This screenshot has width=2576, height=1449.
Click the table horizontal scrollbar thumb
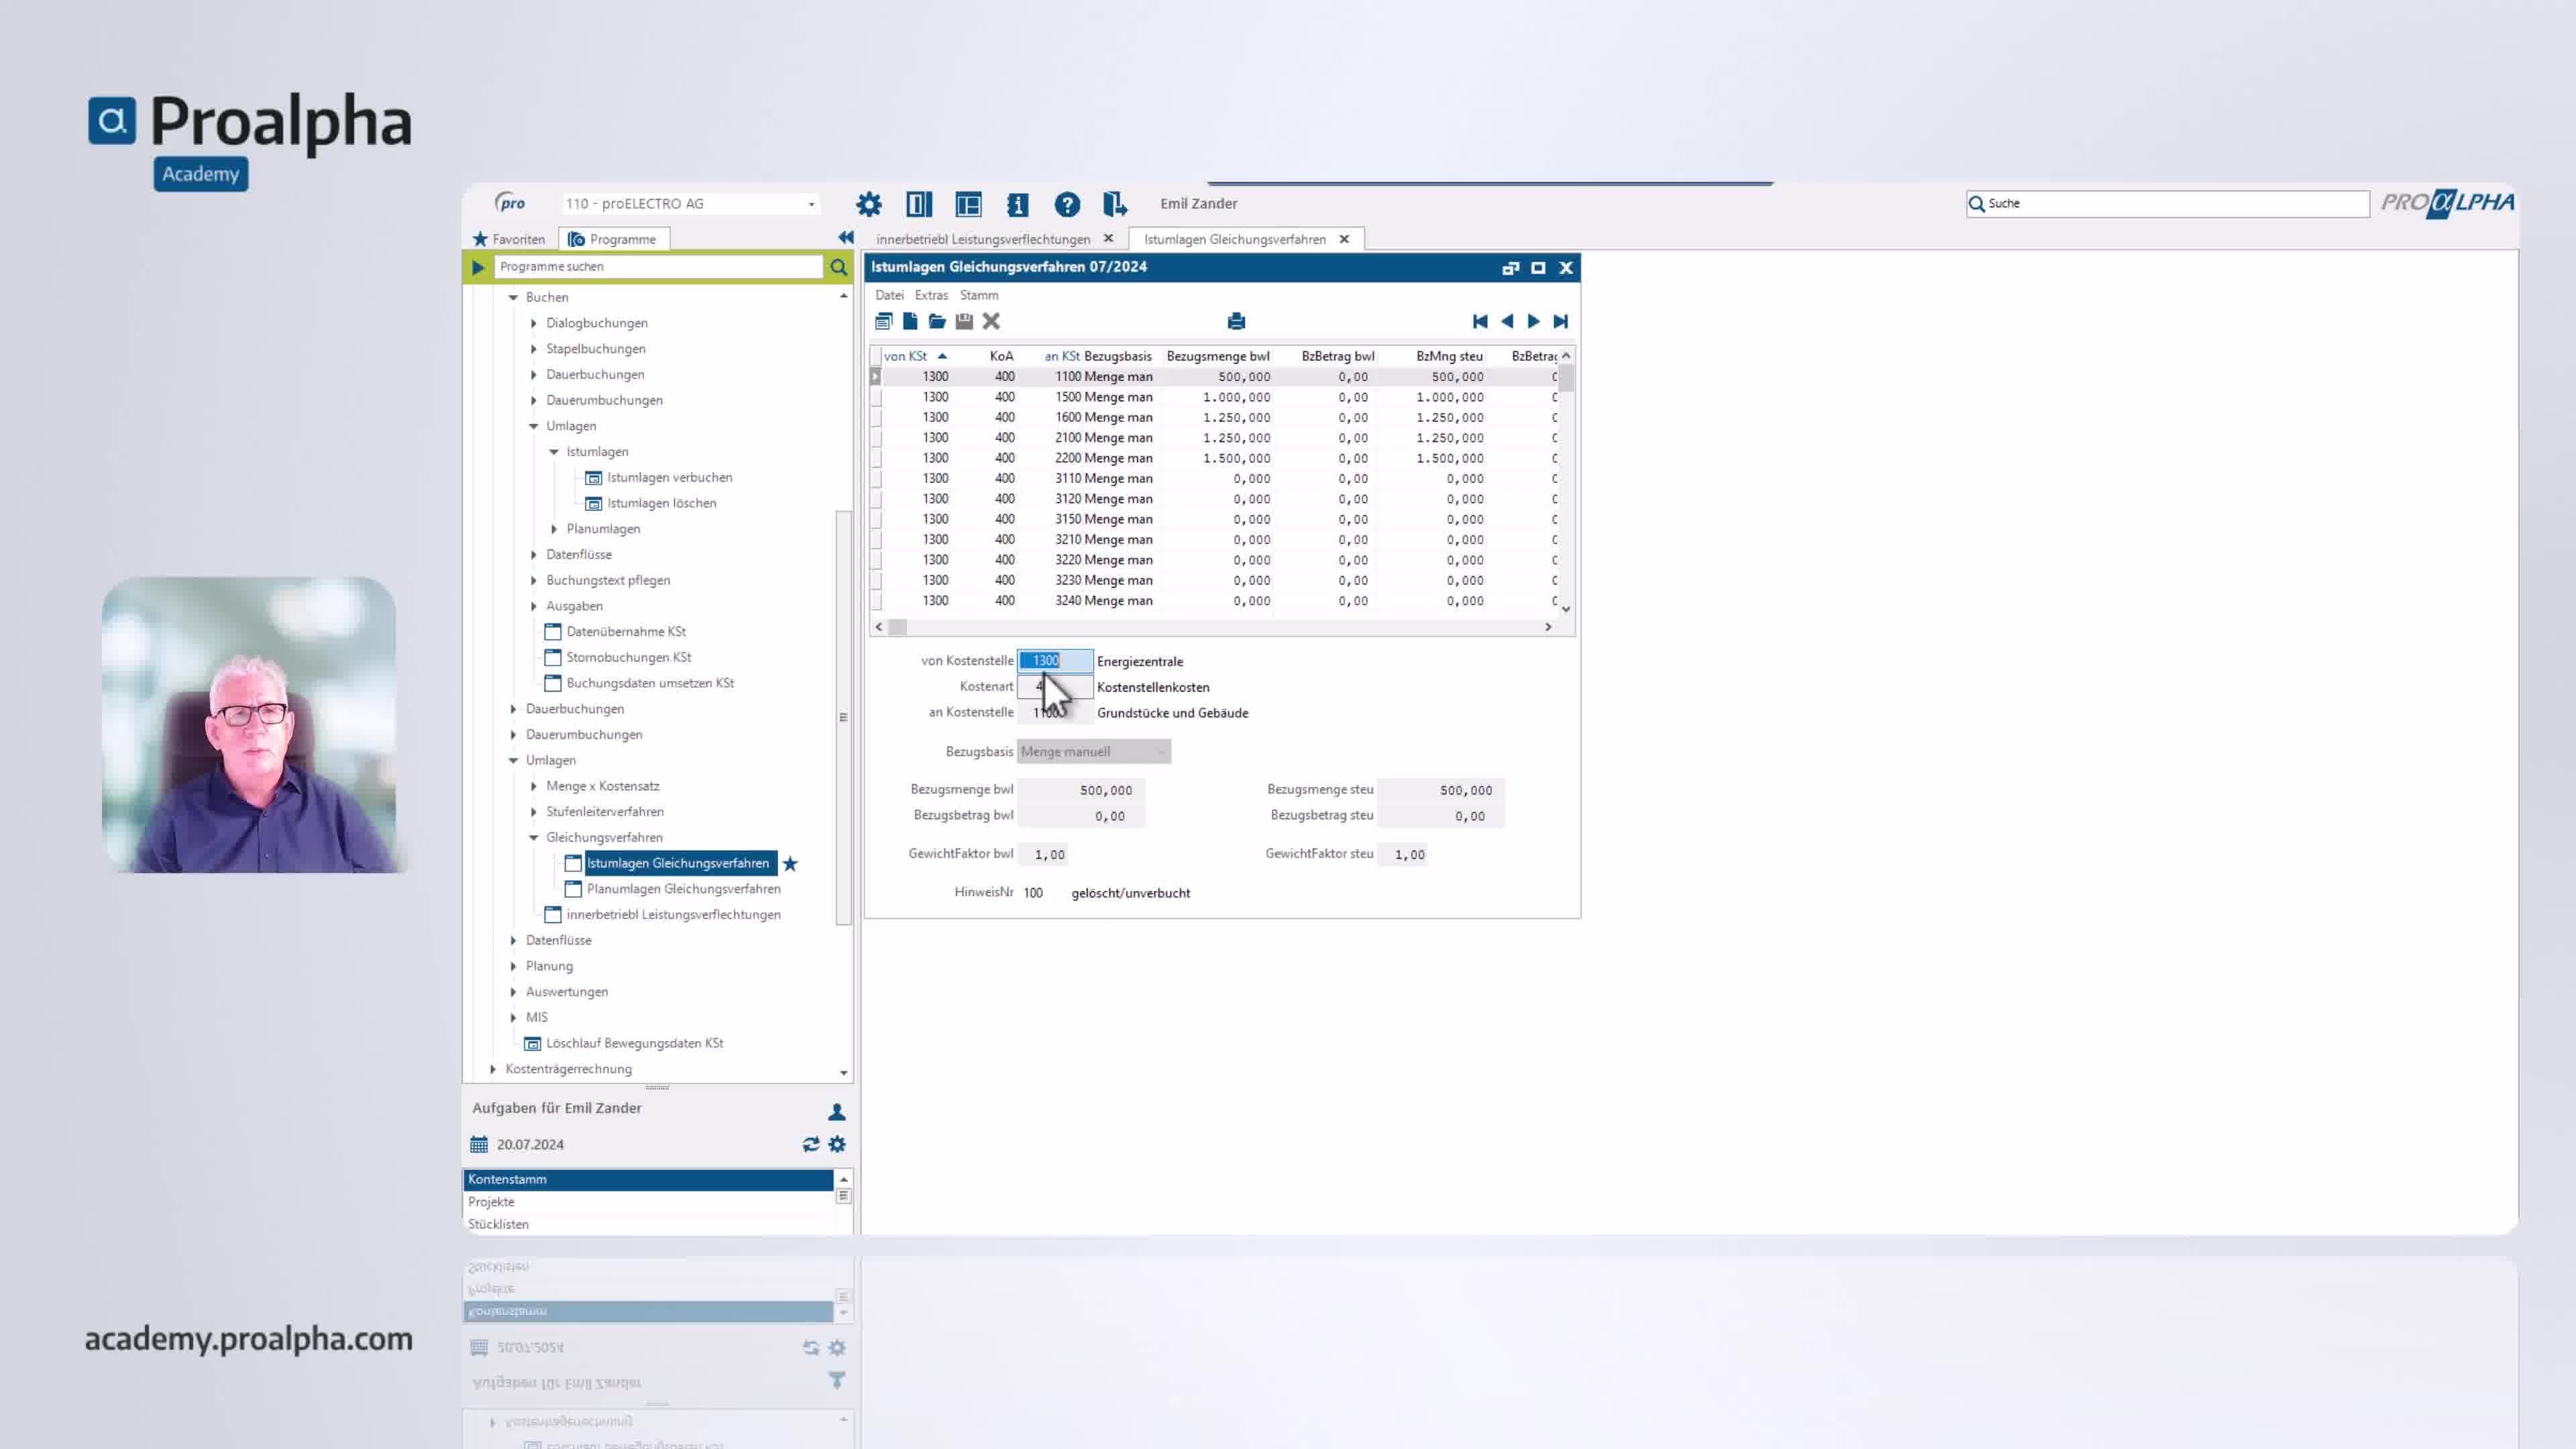pyautogui.click(x=898, y=627)
